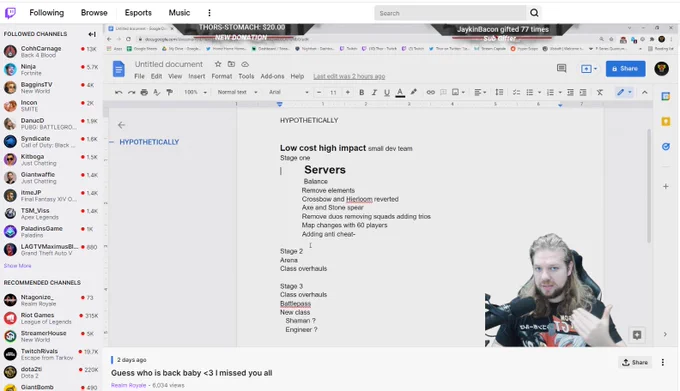The height and width of the screenshot is (391, 680).
Task: Increase the paragraph indent
Action: pos(583,92)
